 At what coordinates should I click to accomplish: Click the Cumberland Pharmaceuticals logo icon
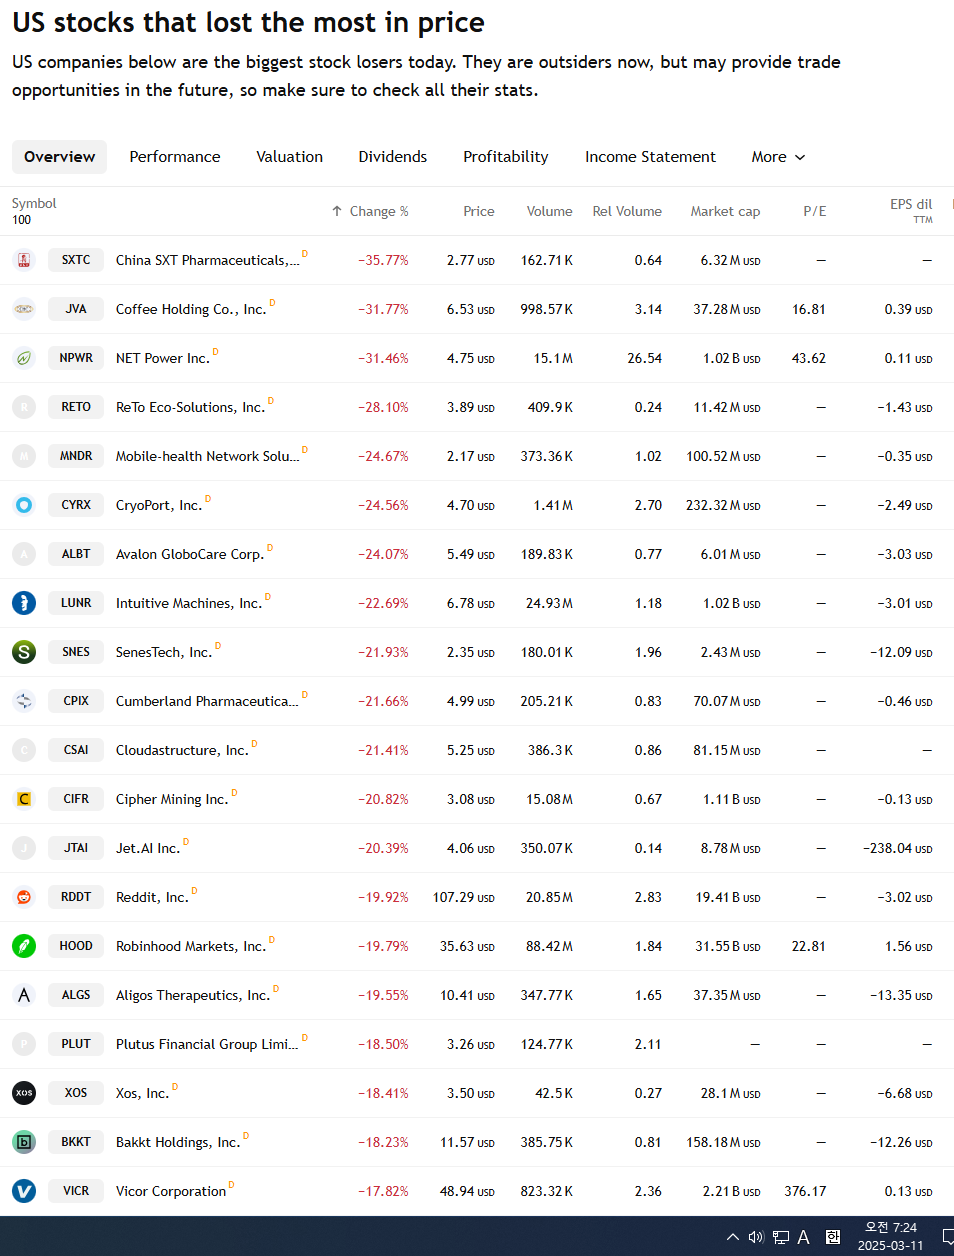pos(24,701)
